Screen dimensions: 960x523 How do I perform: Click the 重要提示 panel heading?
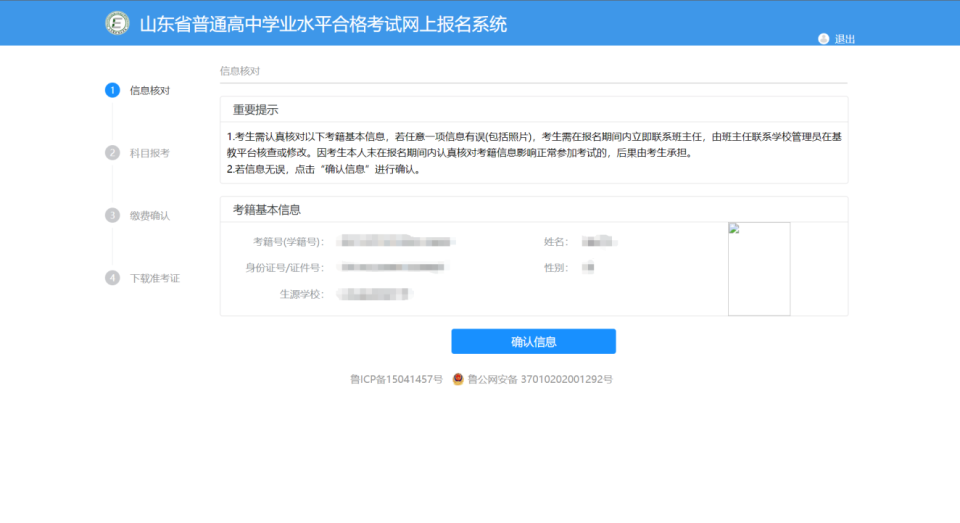255,110
